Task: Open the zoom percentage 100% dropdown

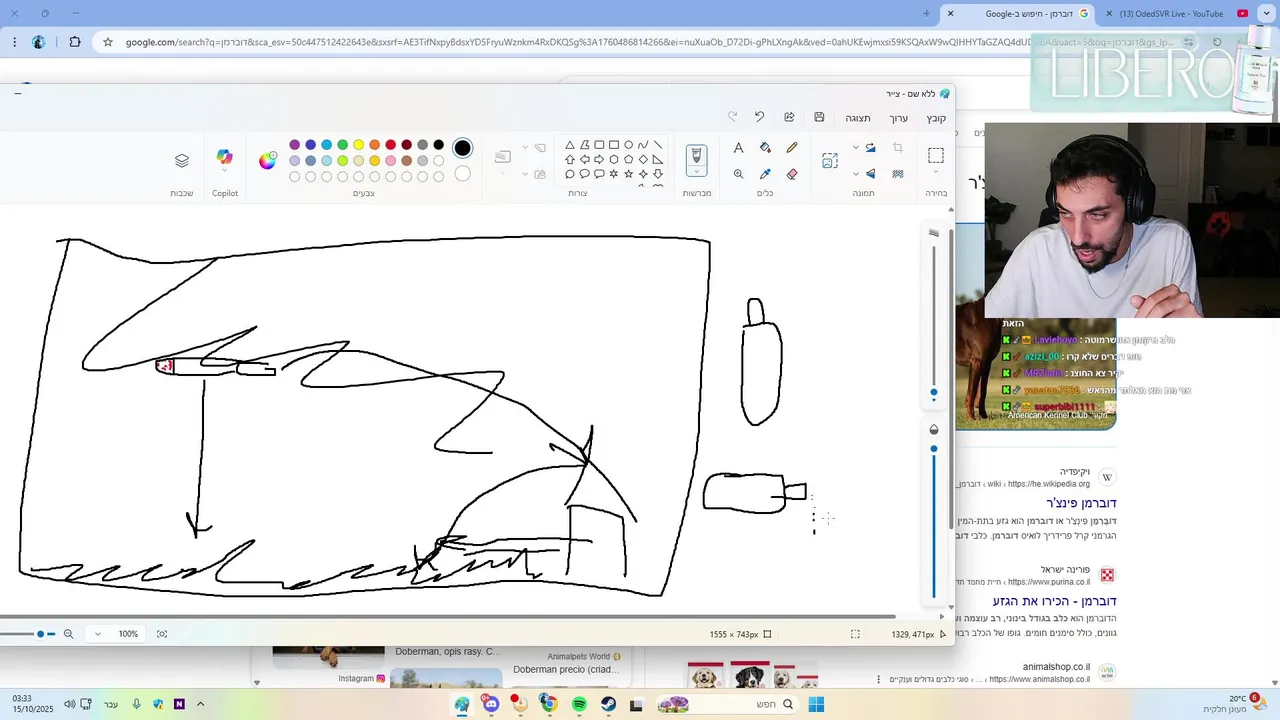Action: tap(97, 634)
